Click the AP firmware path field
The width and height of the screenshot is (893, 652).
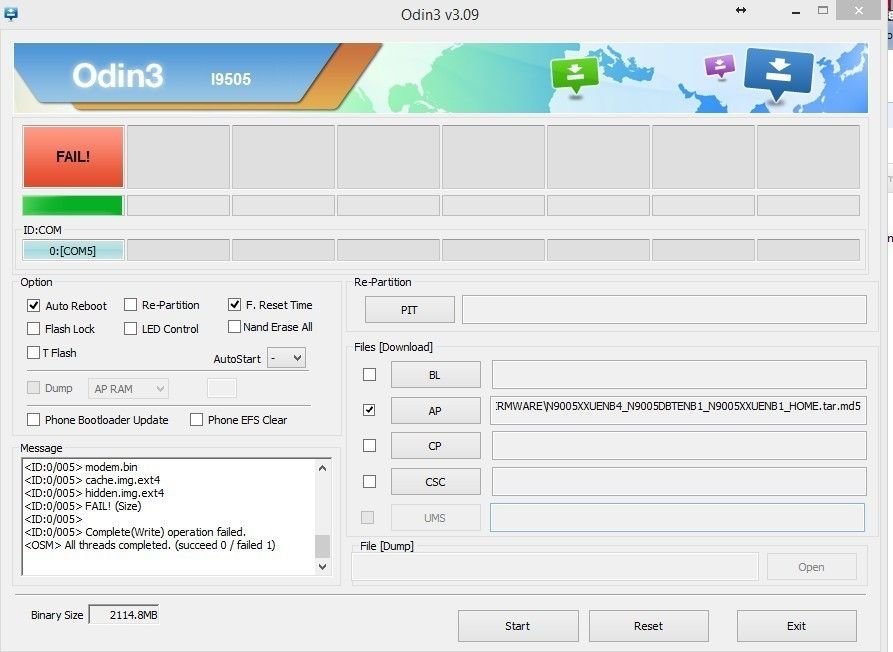click(679, 410)
